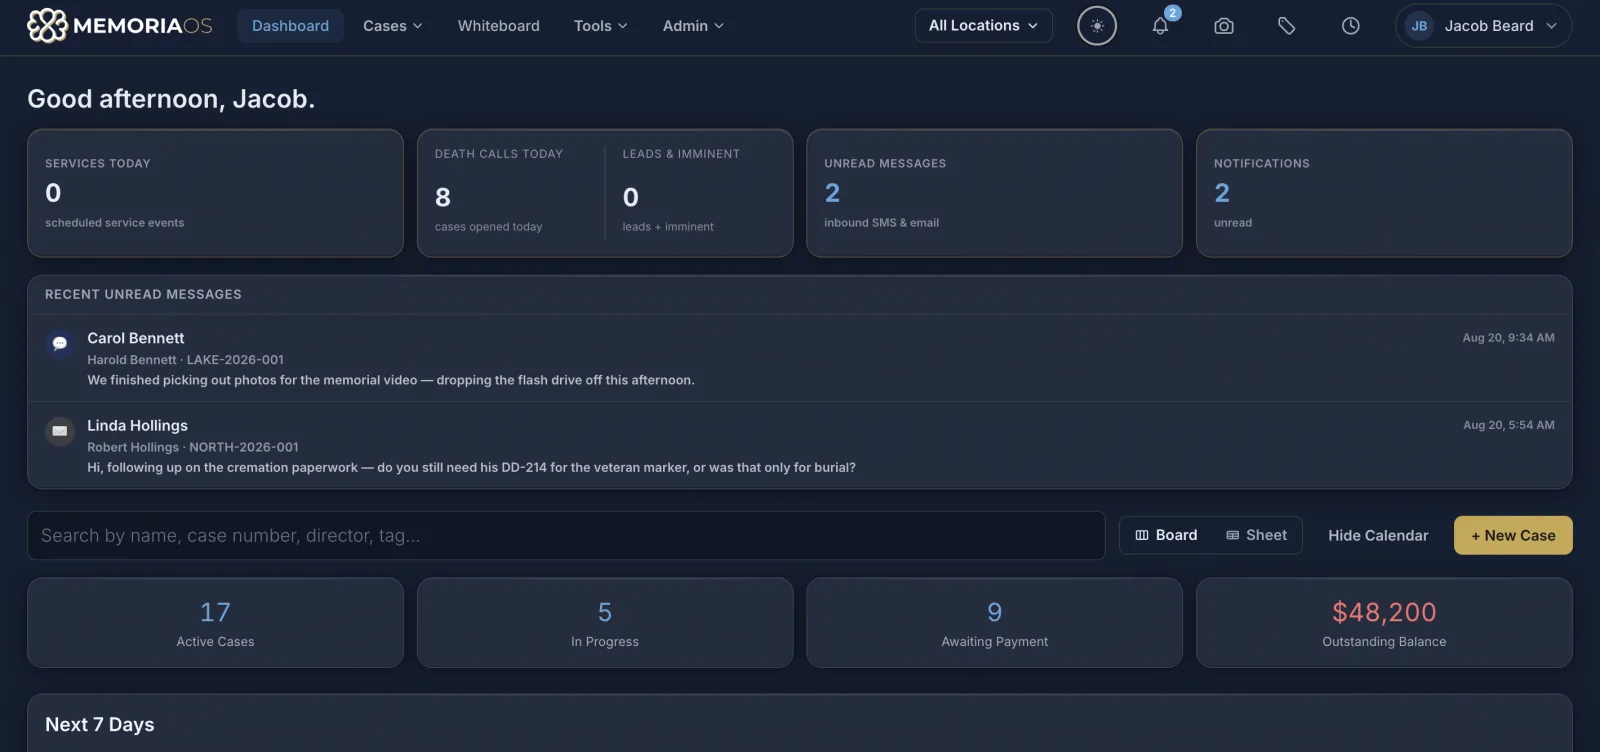Click the Recent Unread Messages header
The height and width of the screenshot is (752, 1600).
point(143,294)
